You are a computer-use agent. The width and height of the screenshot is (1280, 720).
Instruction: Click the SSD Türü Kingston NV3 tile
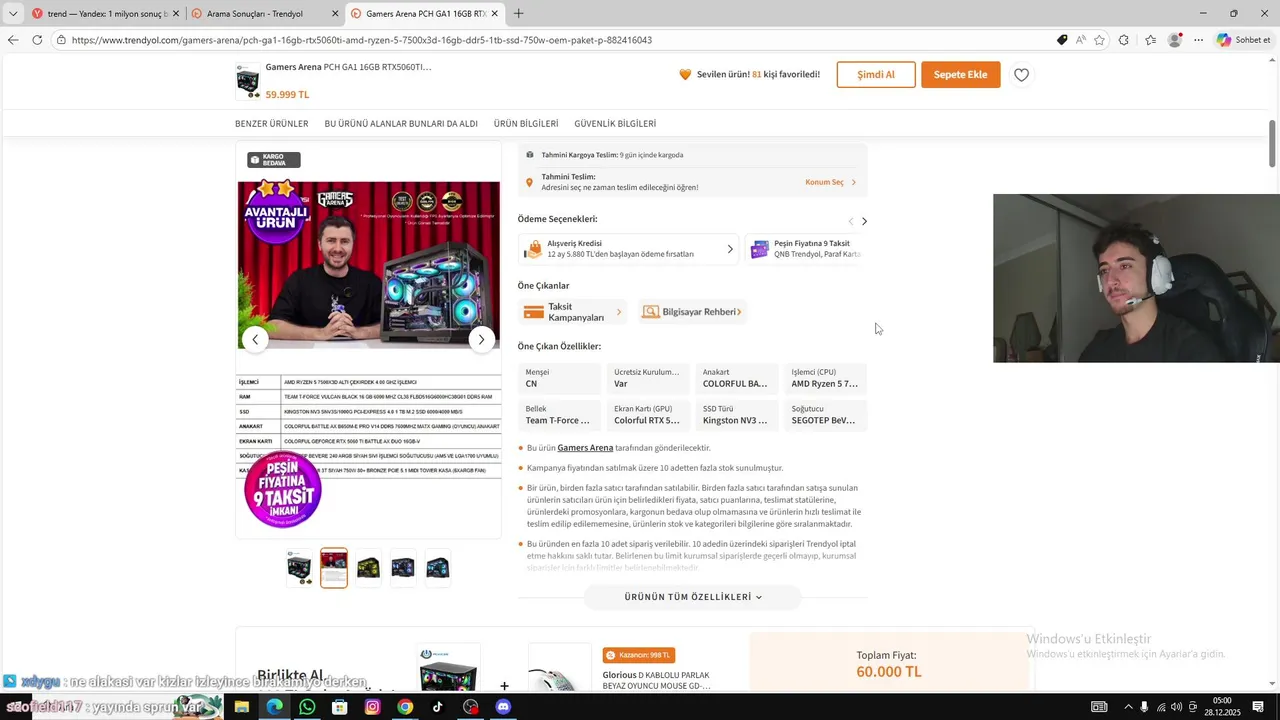[x=736, y=415]
